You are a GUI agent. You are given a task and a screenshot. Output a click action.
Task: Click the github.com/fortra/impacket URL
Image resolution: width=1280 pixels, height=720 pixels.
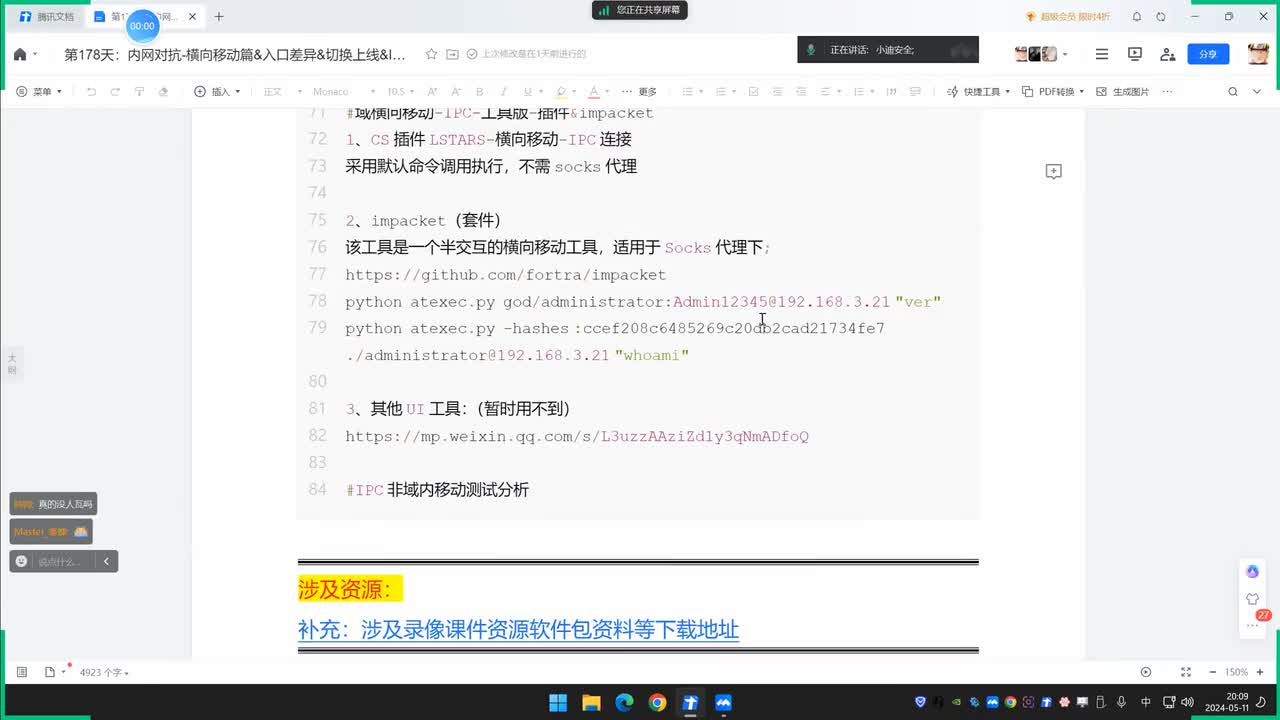[506, 275]
